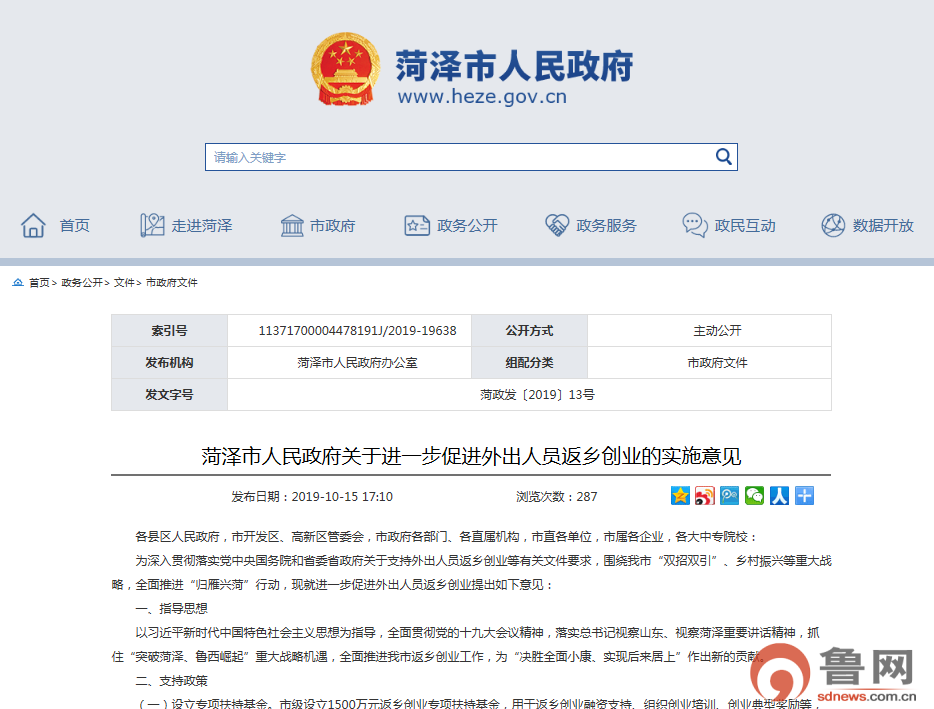Open more share options plus icon
934x709 pixels.
[804, 496]
